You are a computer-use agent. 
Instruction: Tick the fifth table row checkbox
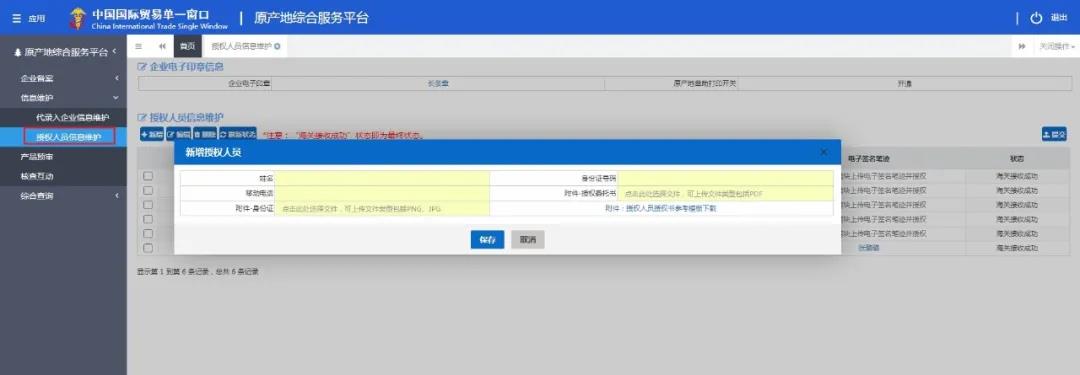[148, 234]
